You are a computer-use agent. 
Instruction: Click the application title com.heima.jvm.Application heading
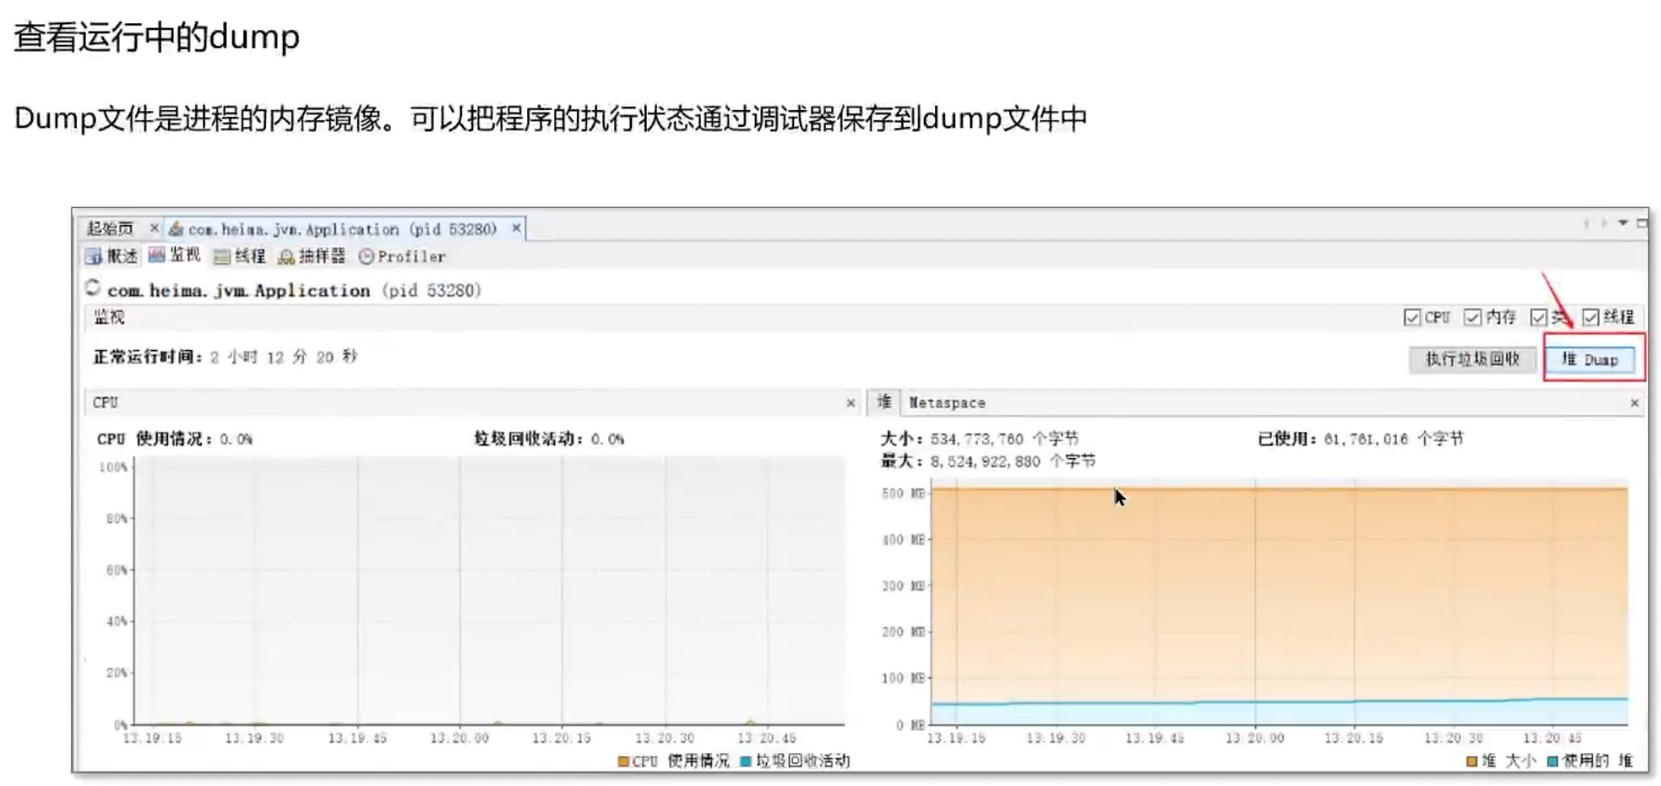click(x=294, y=291)
